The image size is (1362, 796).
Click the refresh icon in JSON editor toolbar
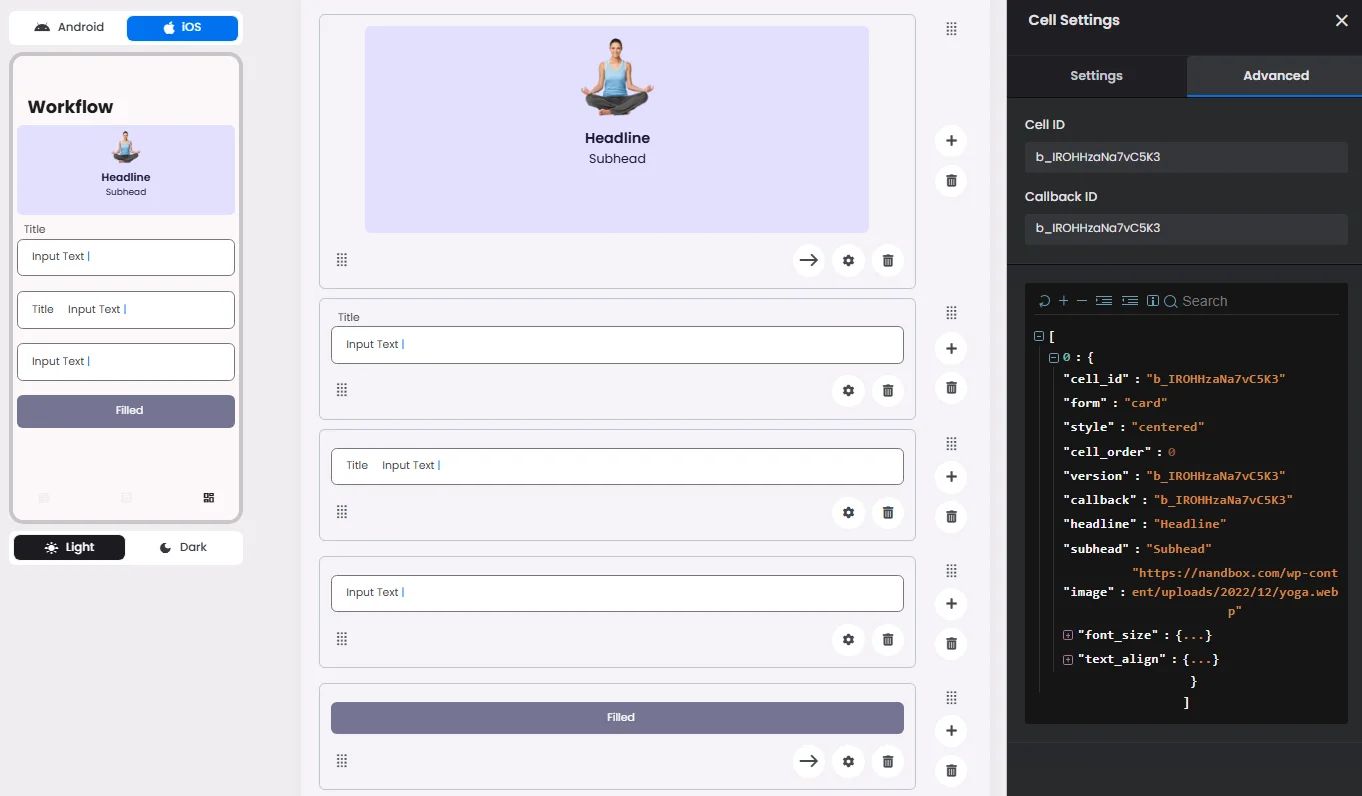1044,301
